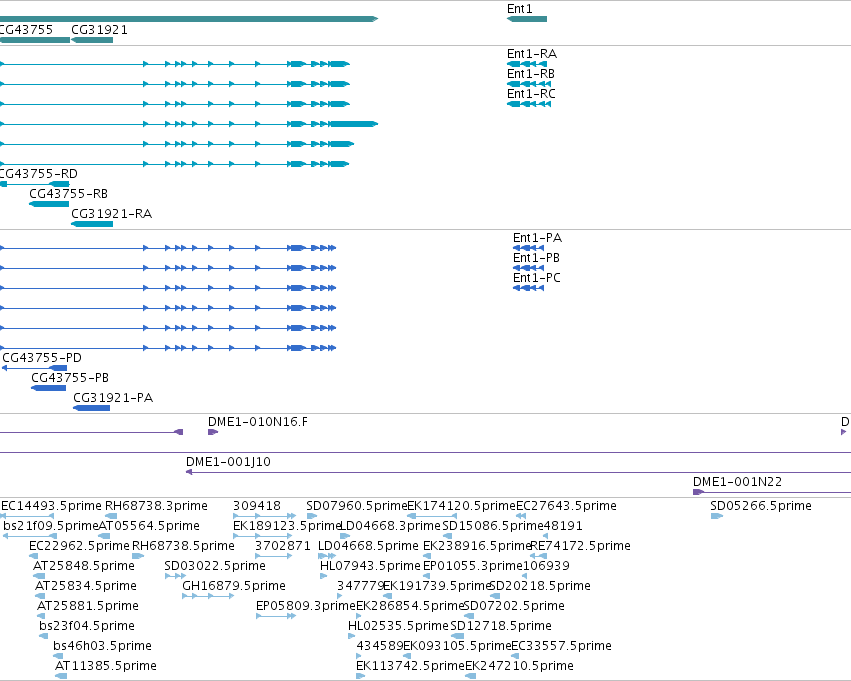Click EST HL02535.5prime

[x=398, y=626]
